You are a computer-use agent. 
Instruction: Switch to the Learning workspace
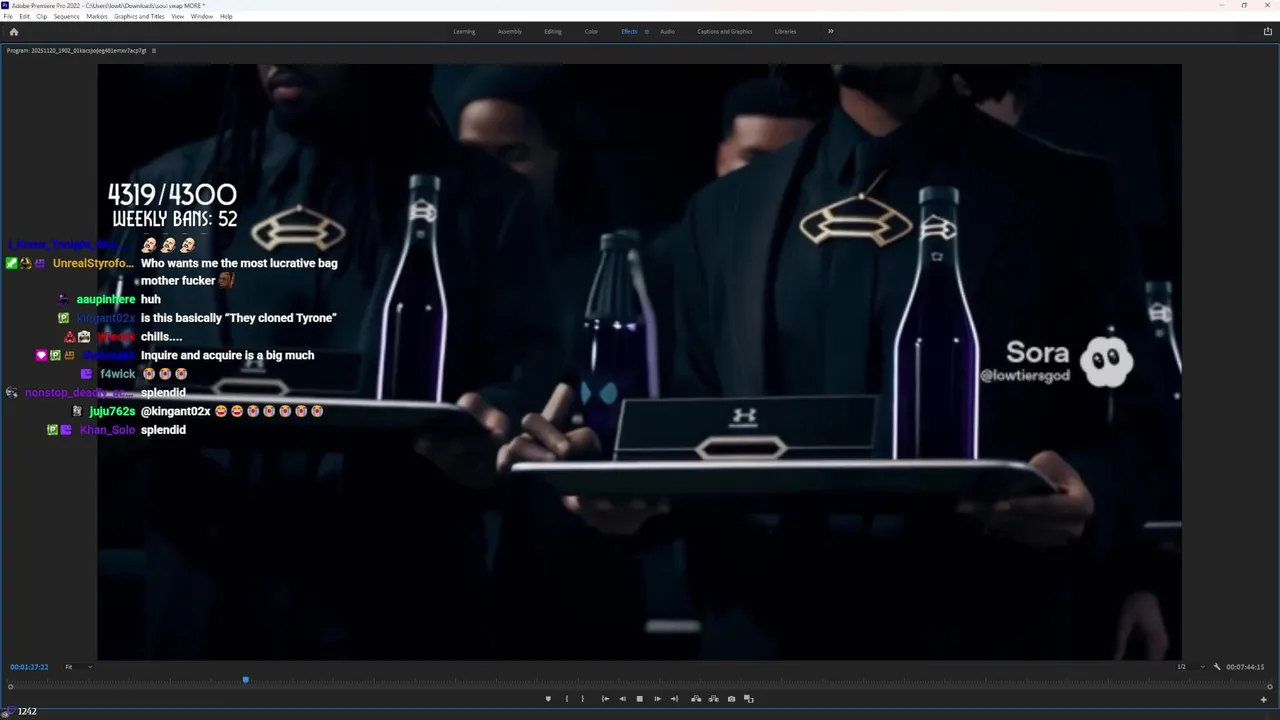pos(464,31)
